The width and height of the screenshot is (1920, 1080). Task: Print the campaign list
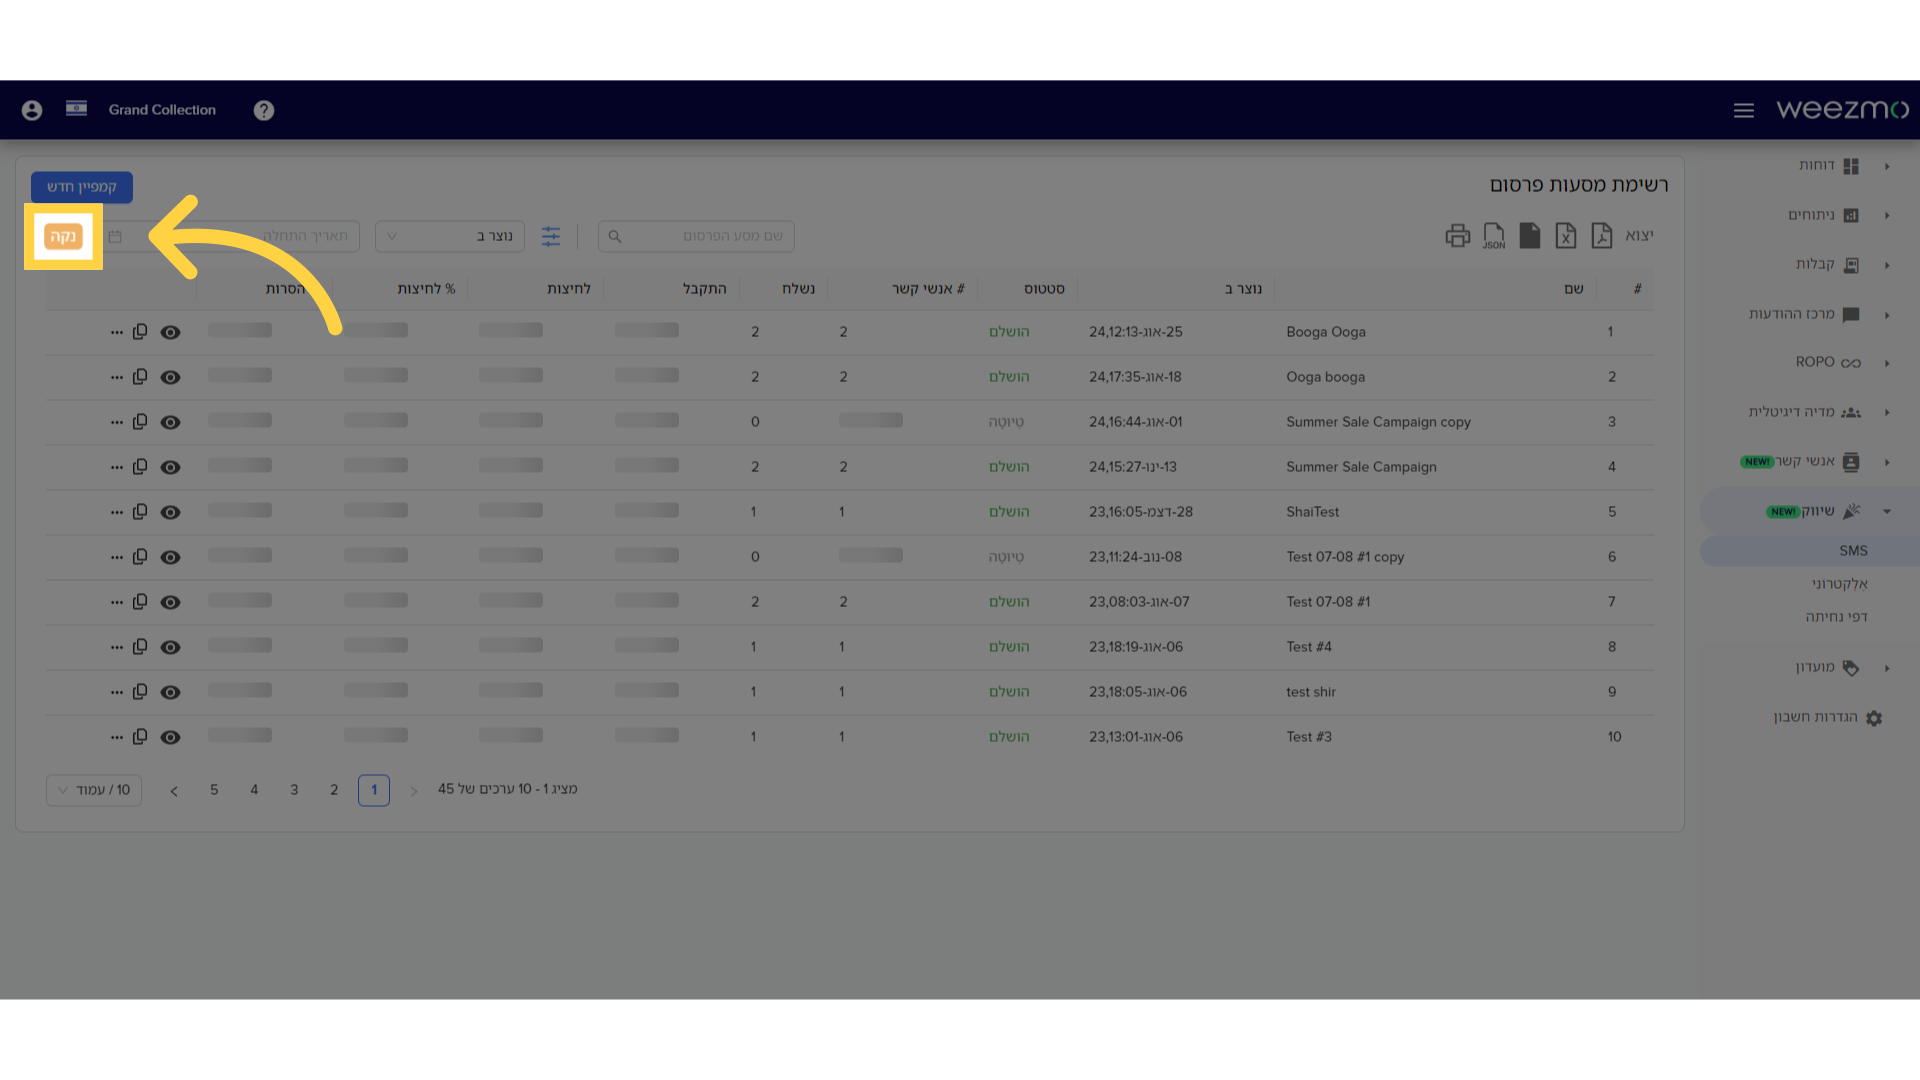click(x=1458, y=236)
